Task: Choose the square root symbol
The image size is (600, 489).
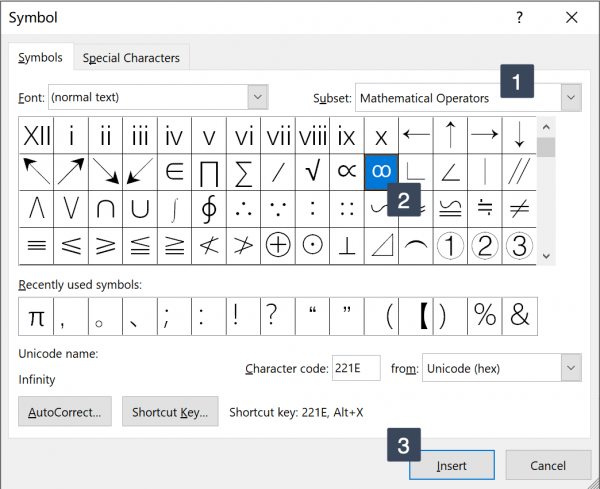Action: coord(312,172)
